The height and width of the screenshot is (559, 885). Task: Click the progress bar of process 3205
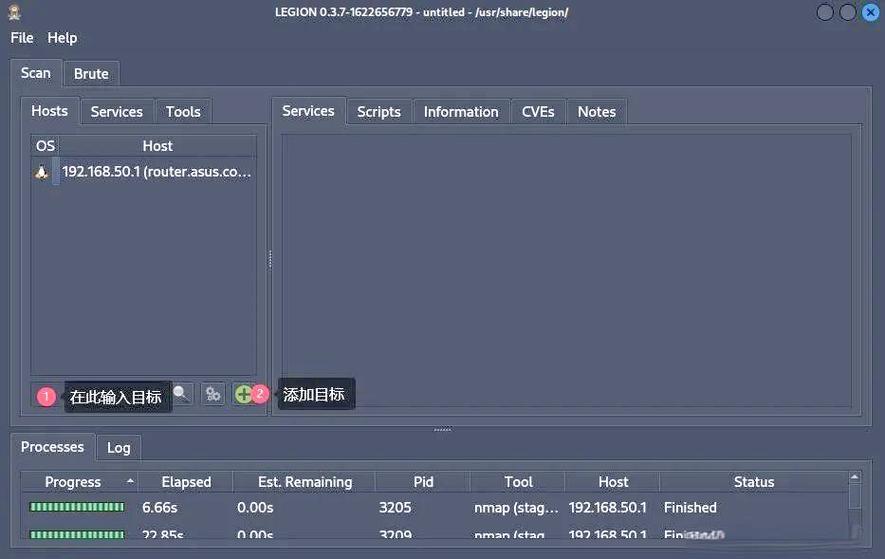pos(77,508)
